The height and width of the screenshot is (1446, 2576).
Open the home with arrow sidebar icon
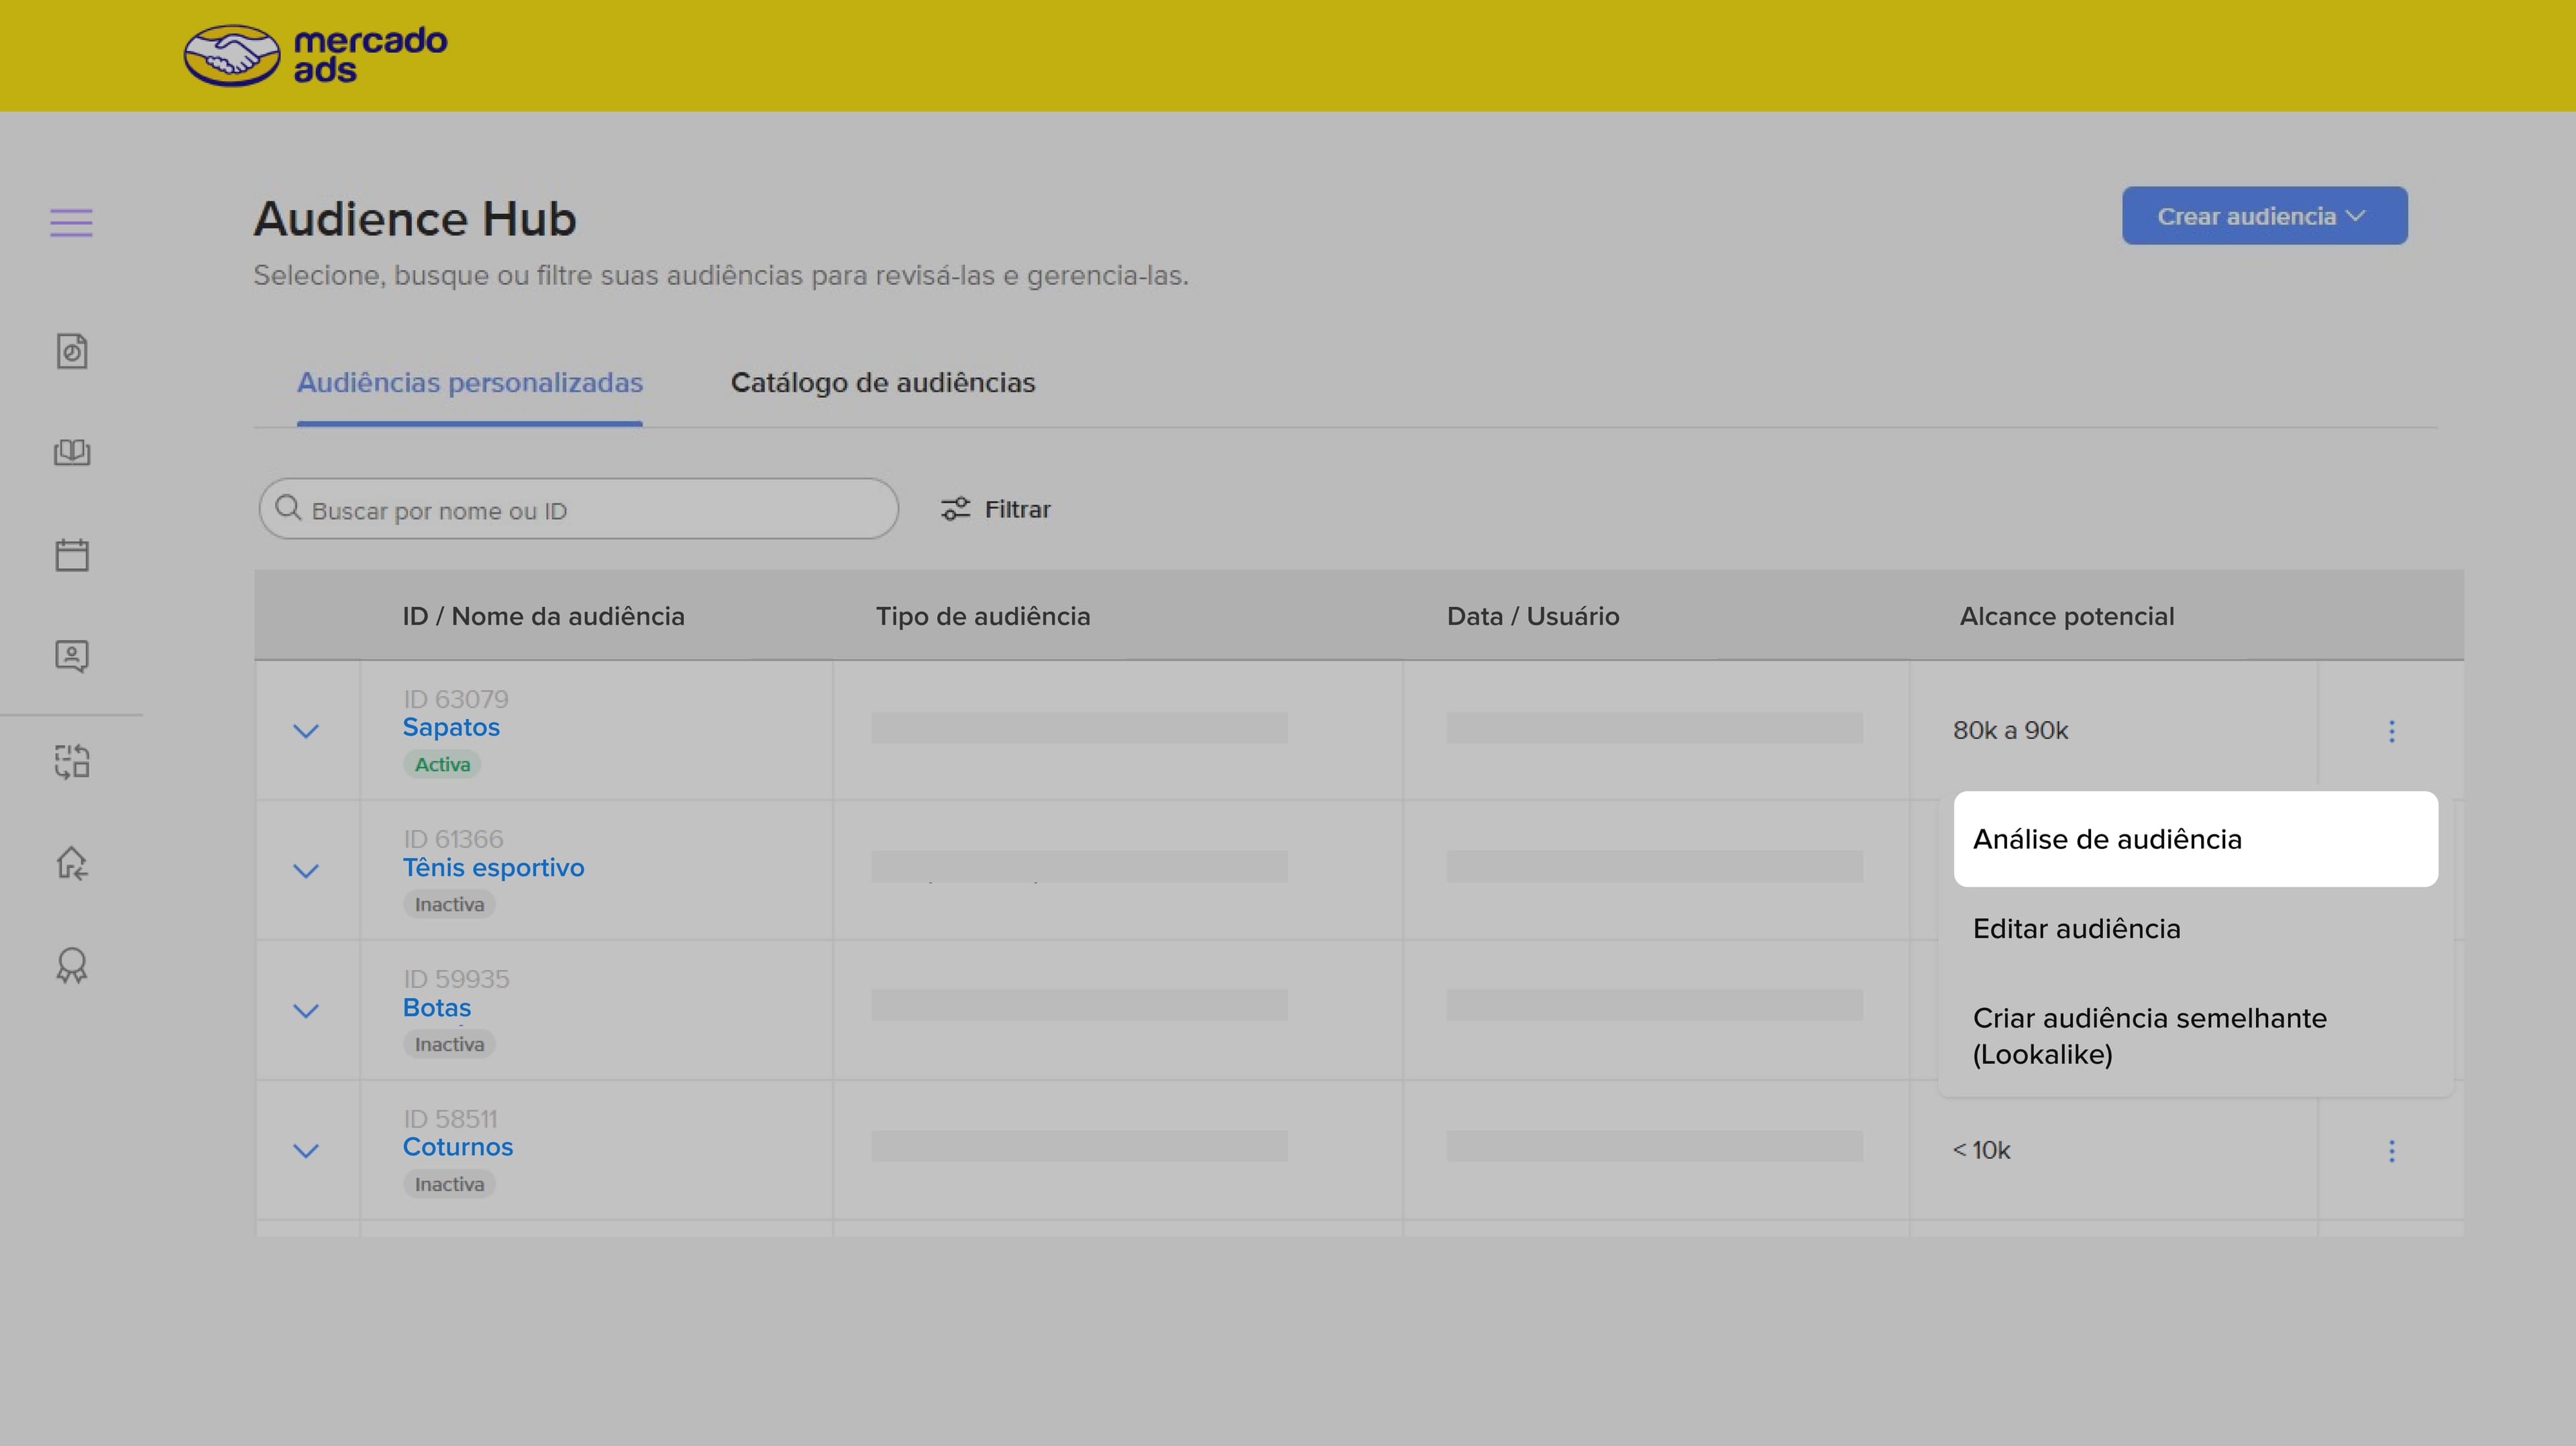click(72, 863)
